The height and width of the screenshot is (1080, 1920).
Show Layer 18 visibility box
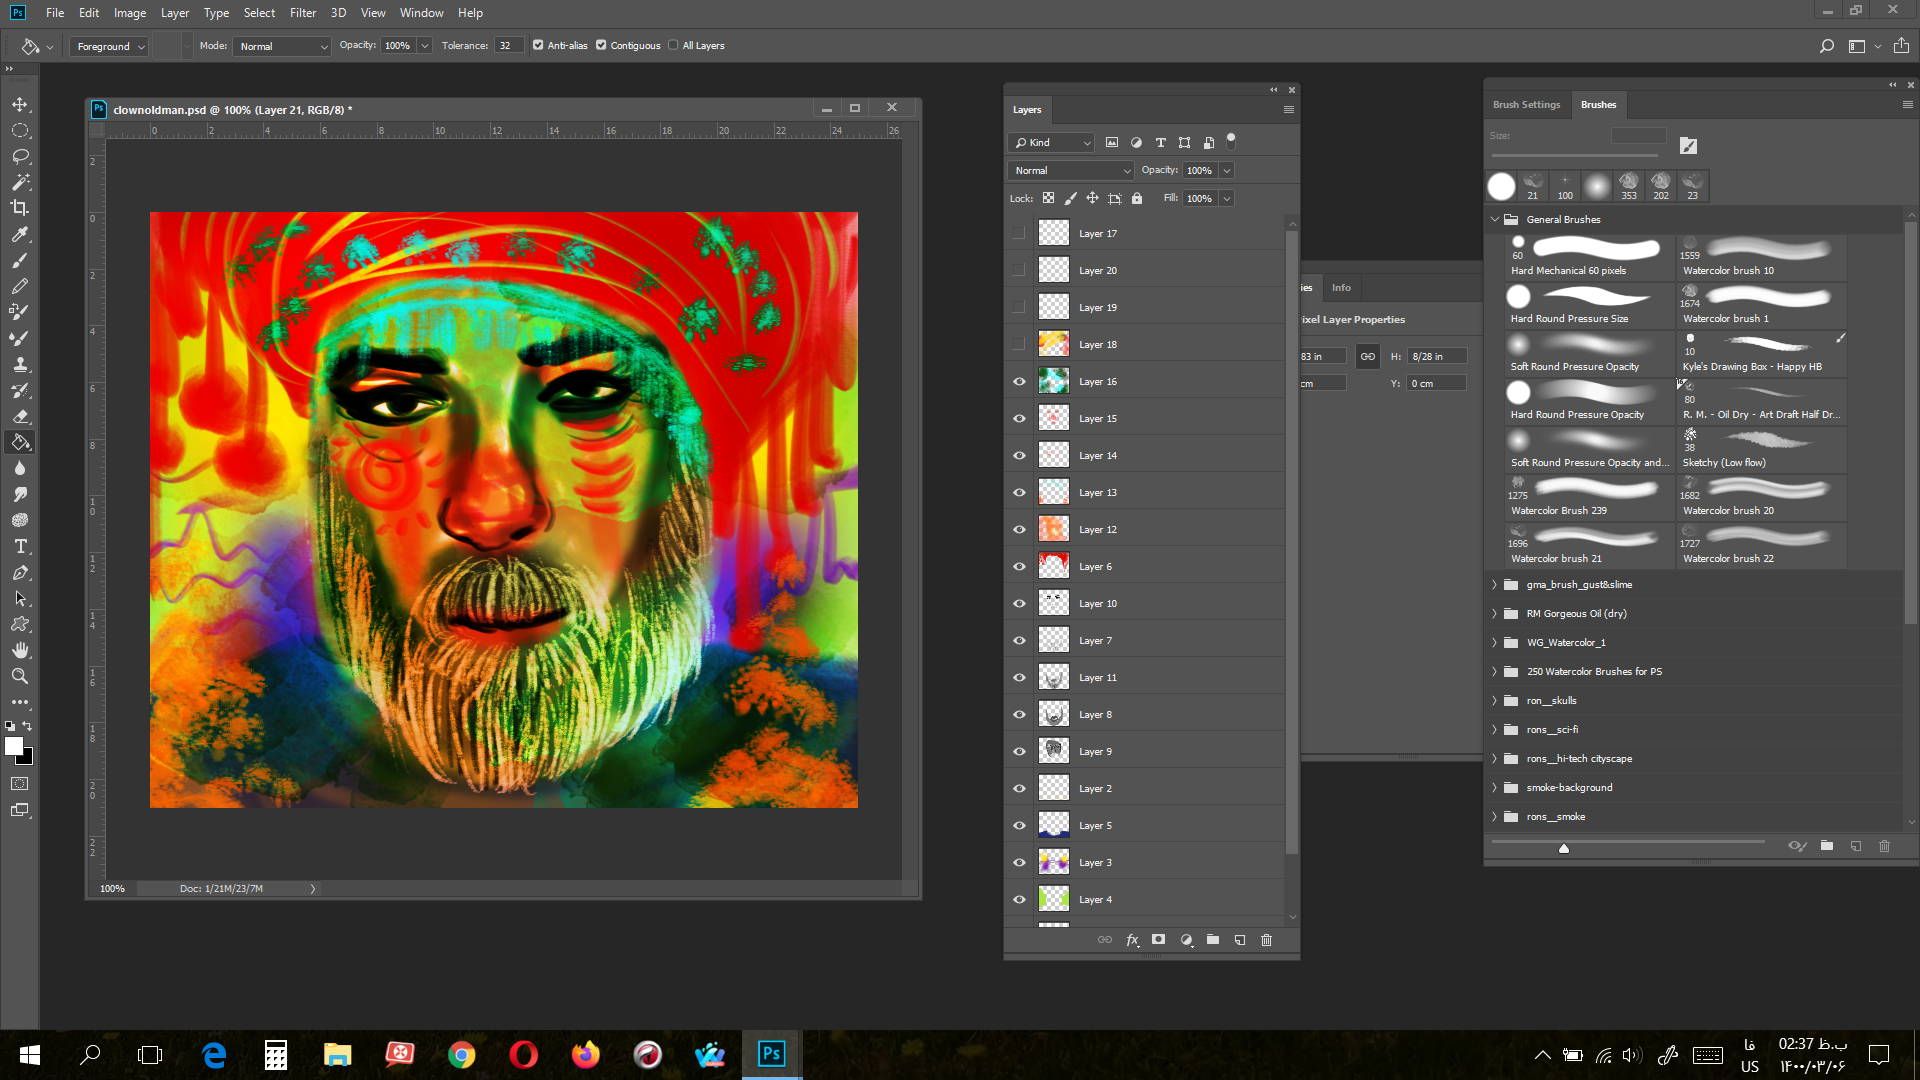(1019, 344)
